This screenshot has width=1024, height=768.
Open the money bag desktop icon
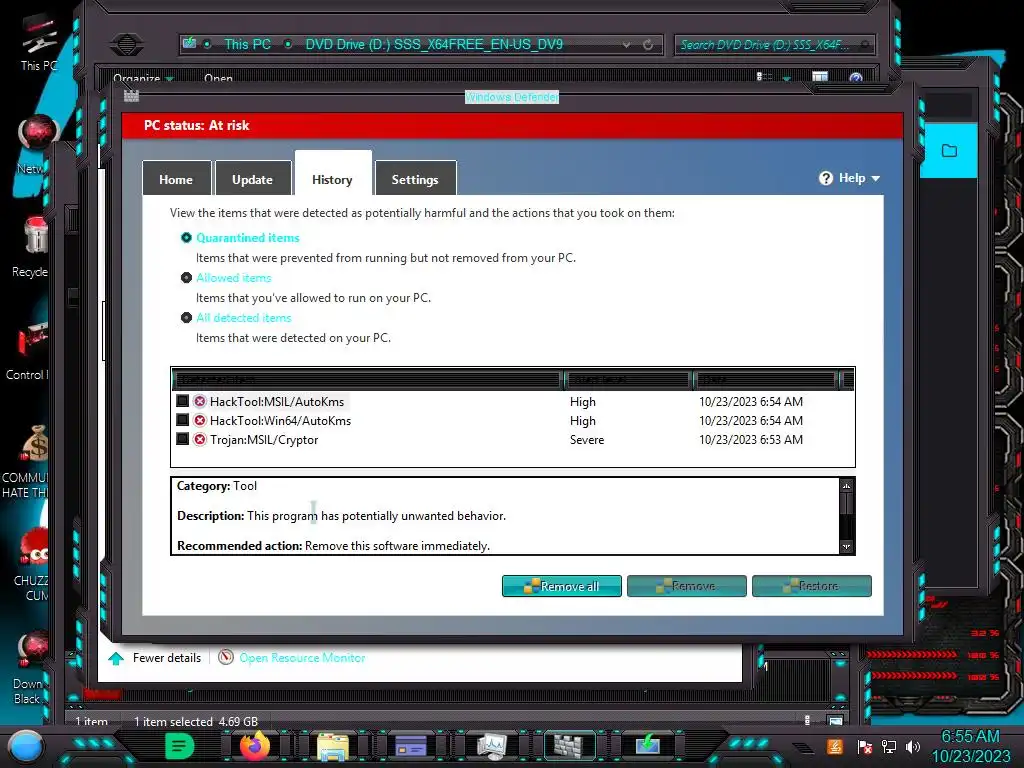pos(27,461)
